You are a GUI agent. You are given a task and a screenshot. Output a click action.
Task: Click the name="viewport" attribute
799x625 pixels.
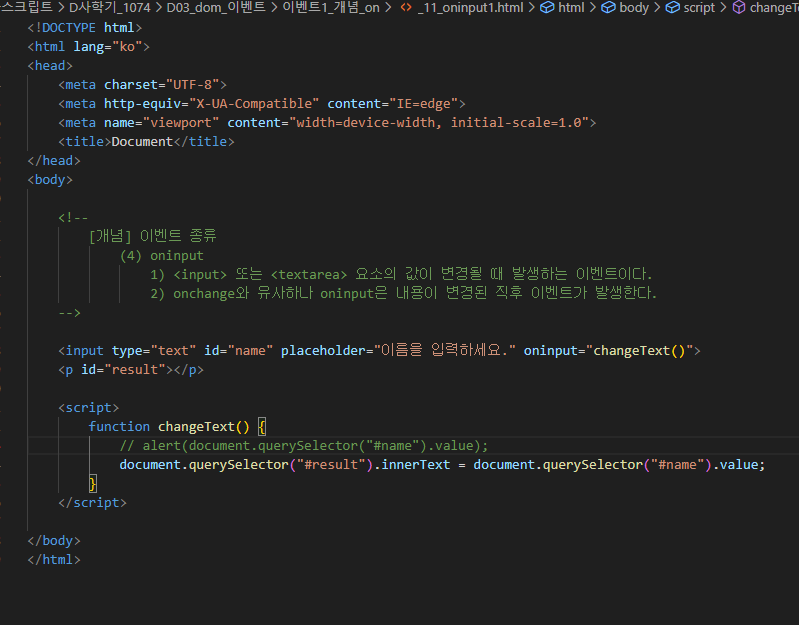click(162, 123)
